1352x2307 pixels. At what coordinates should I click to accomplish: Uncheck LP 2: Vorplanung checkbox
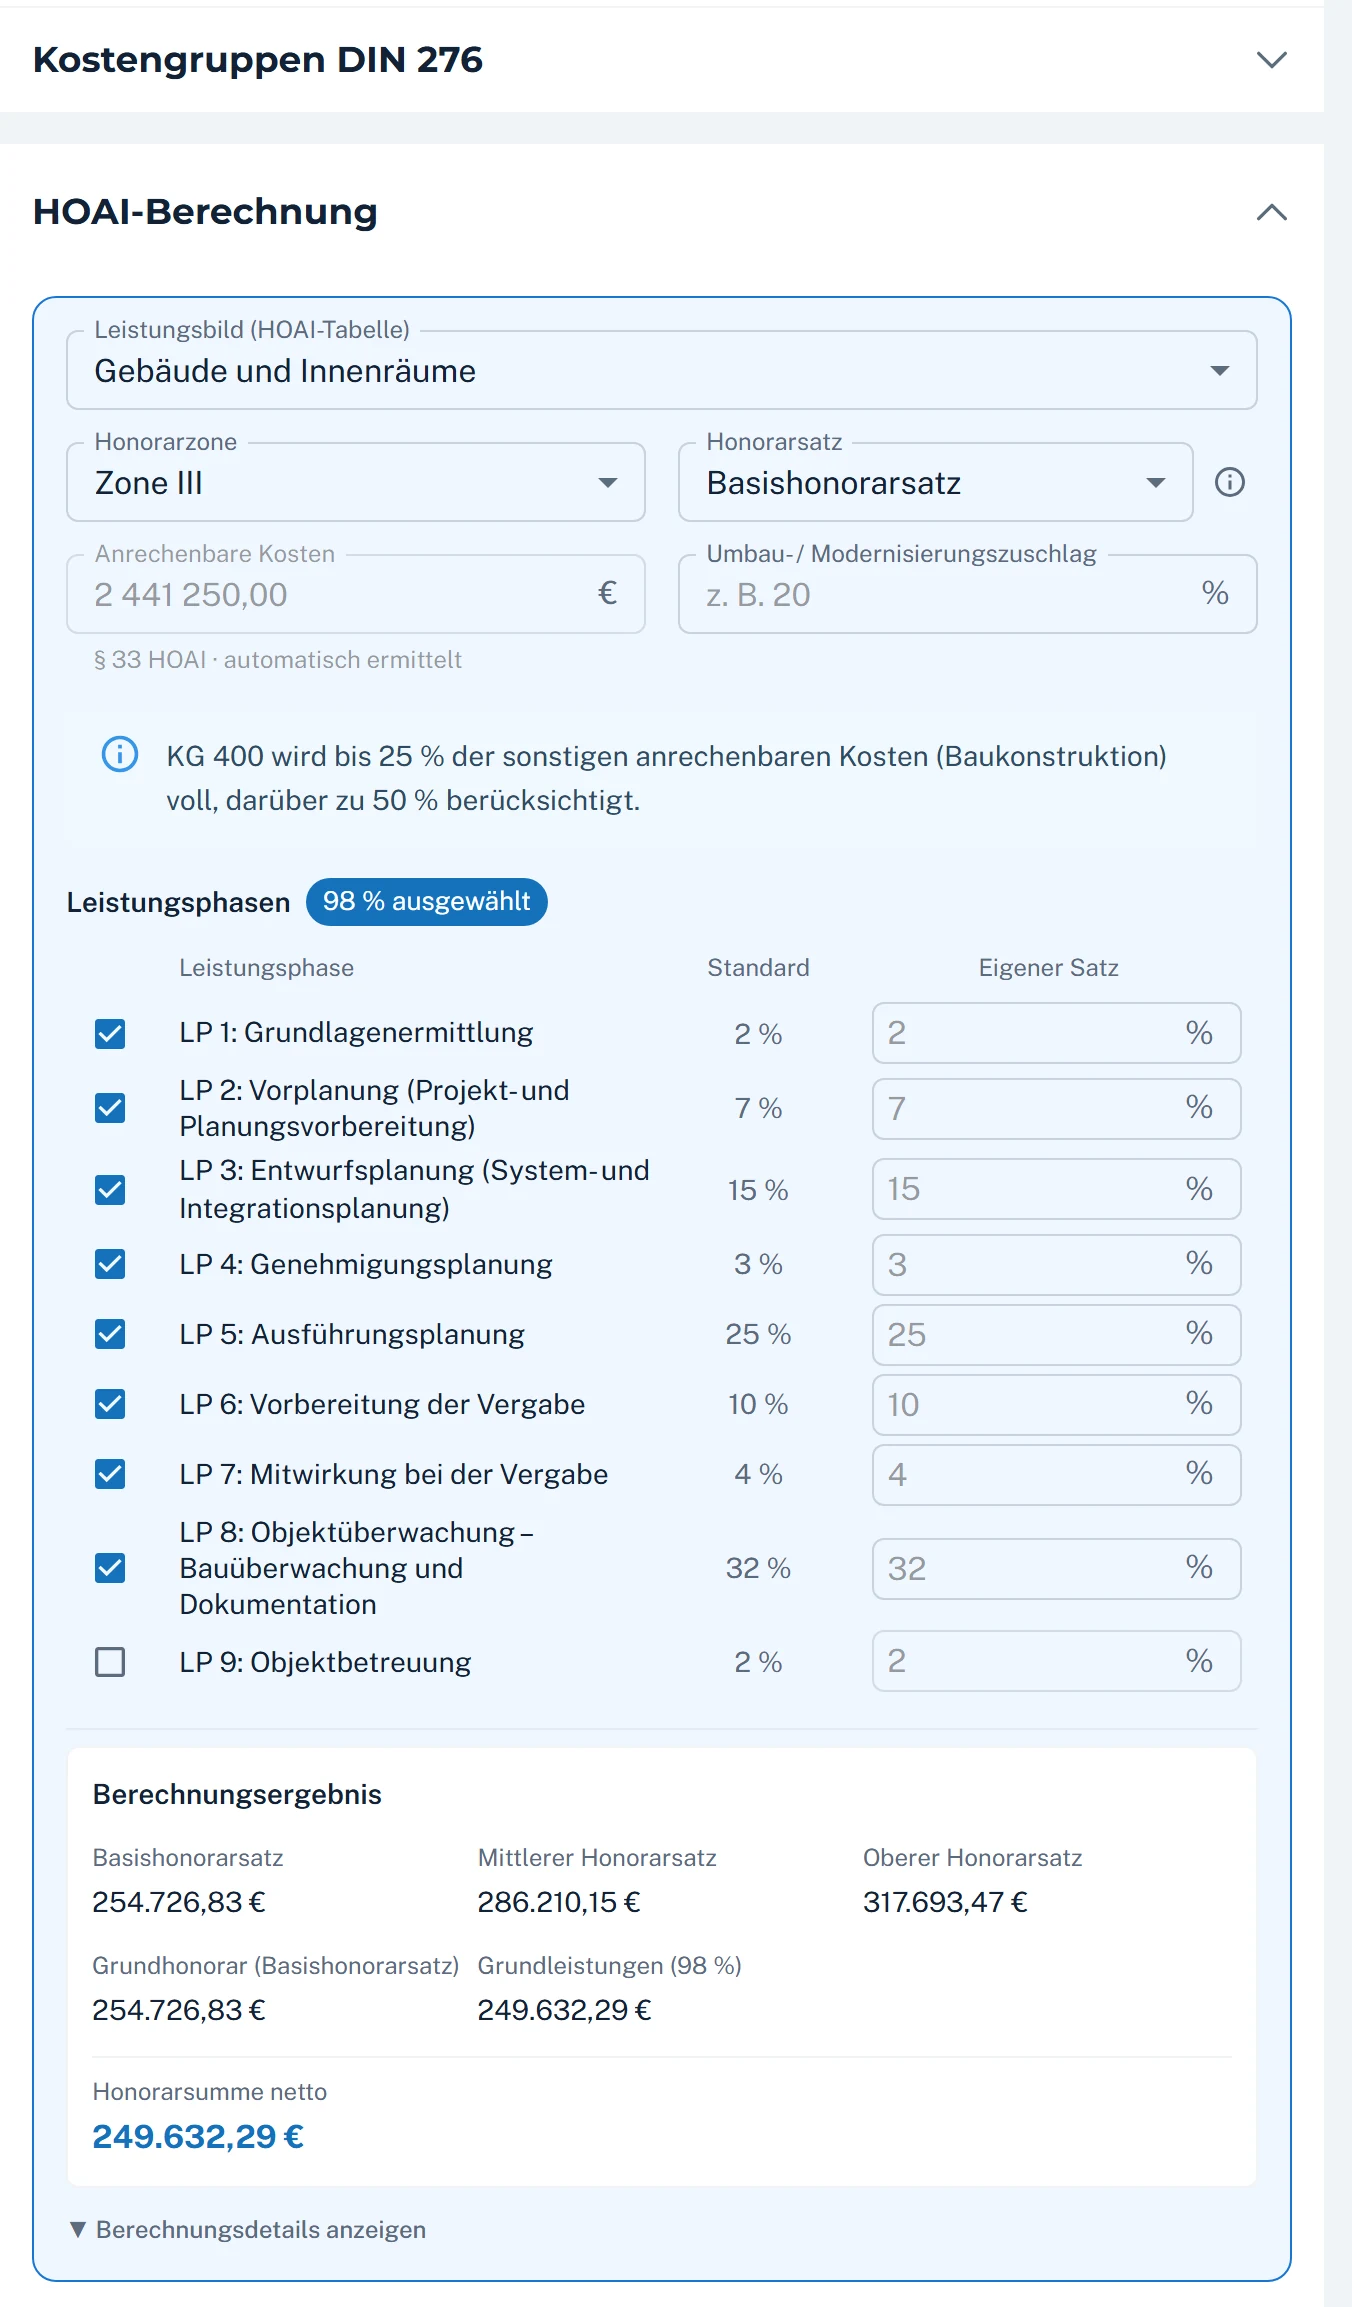[110, 1108]
